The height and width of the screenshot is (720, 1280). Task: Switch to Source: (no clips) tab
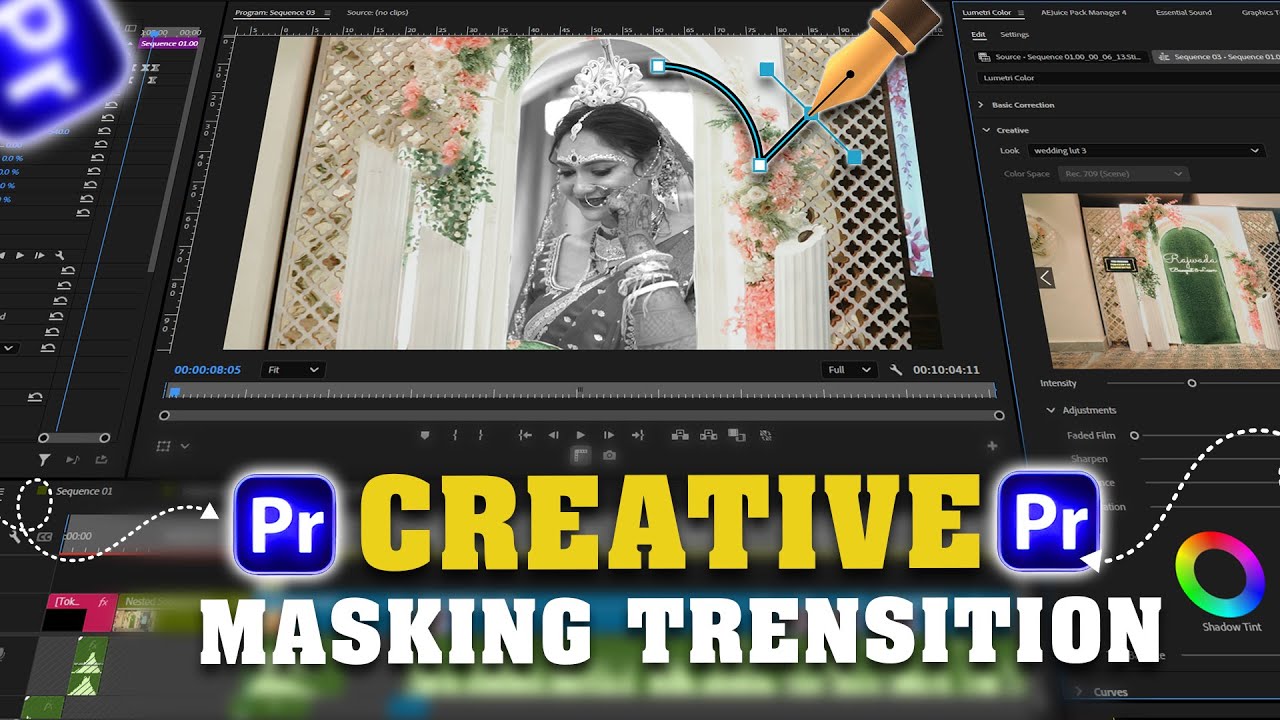[377, 12]
